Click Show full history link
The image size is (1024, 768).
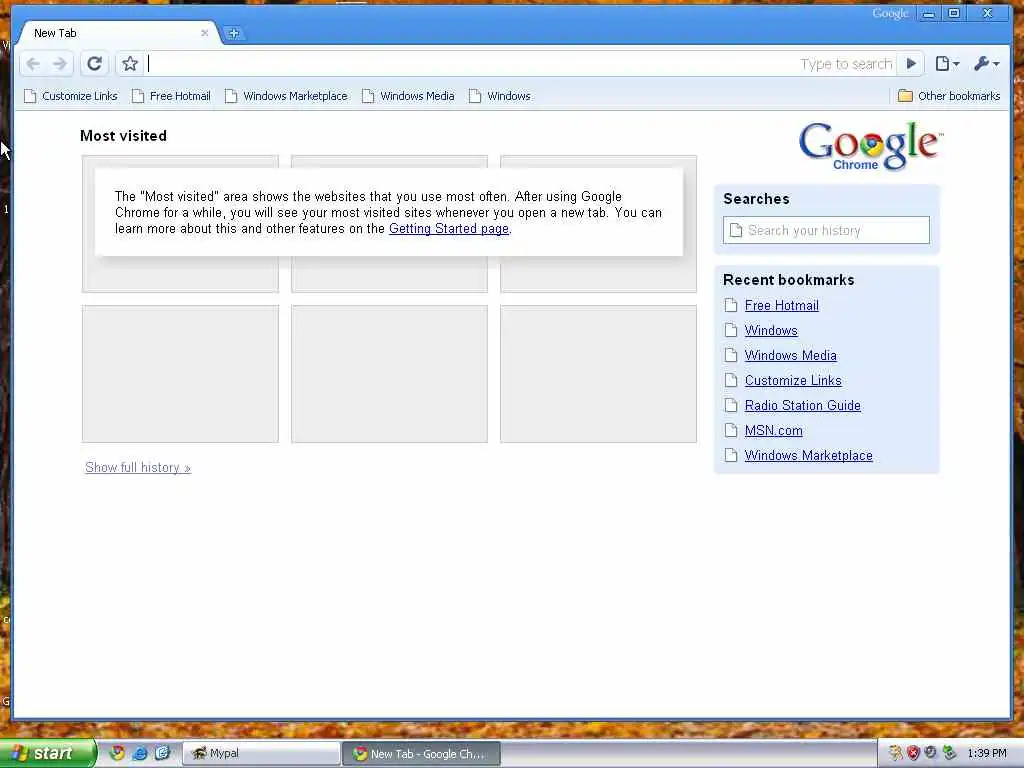click(x=138, y=468)
